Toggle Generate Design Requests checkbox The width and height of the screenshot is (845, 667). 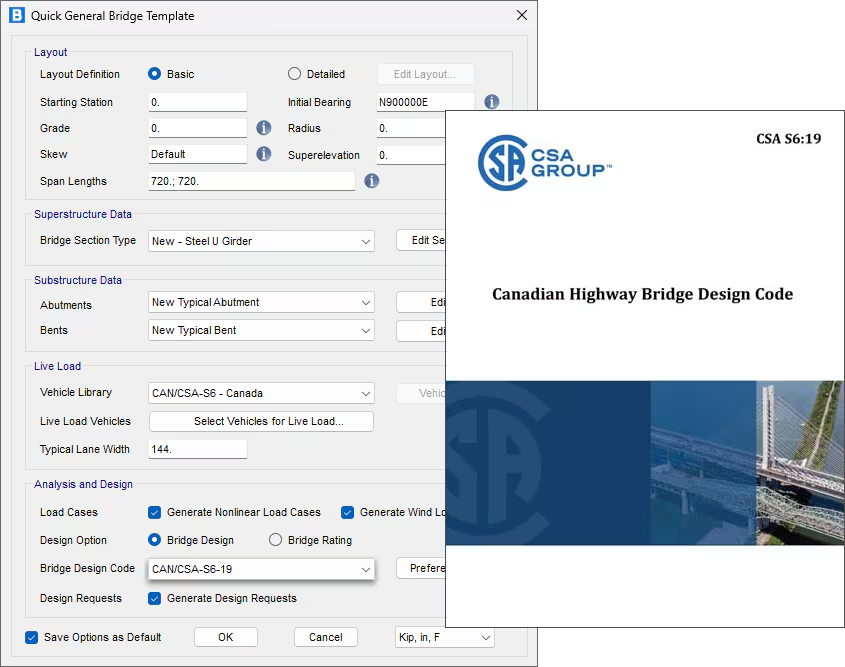(155, 599)
